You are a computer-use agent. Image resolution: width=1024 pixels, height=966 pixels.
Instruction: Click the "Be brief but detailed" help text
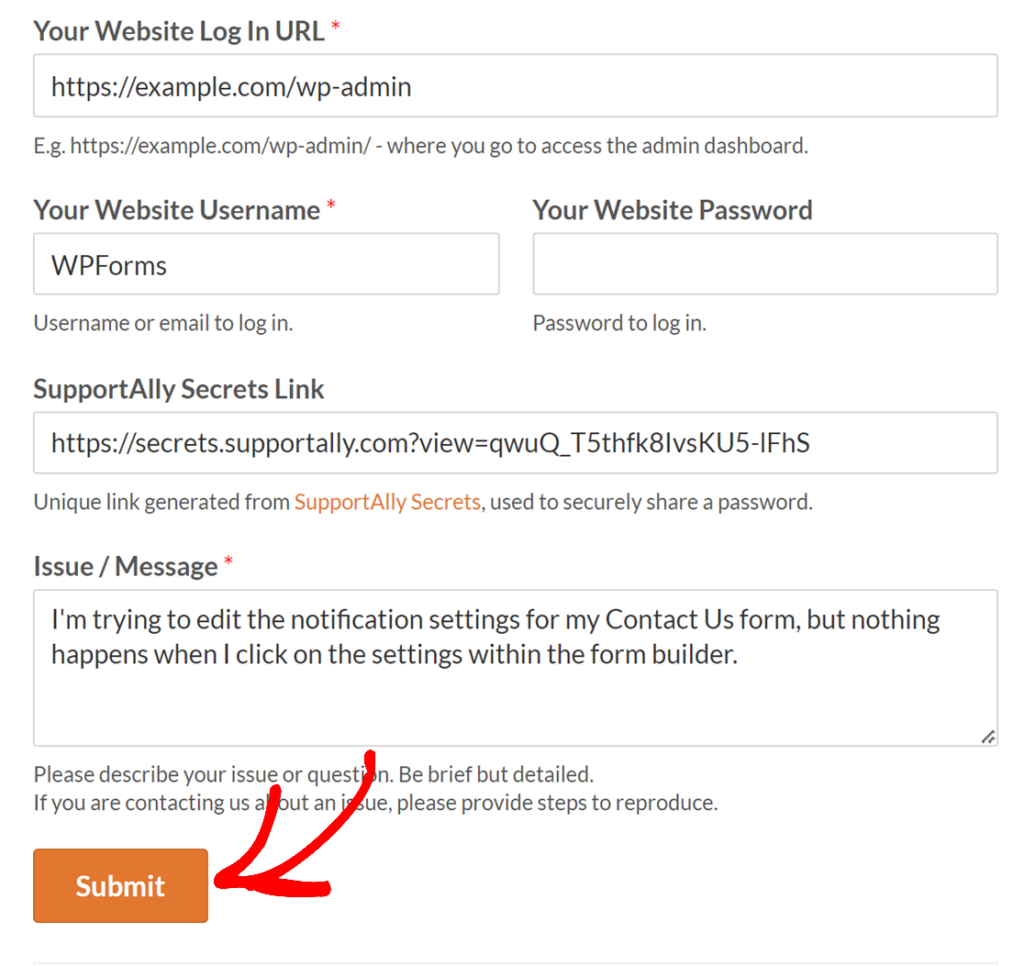click(x=496, y=774)
